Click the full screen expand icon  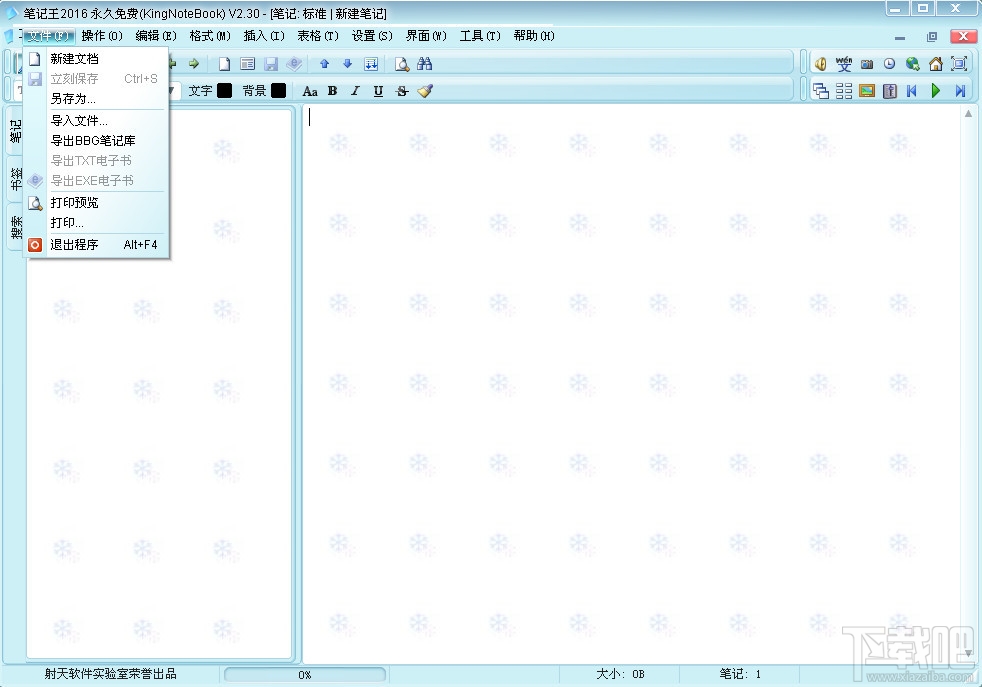click(x=959, y=64)
